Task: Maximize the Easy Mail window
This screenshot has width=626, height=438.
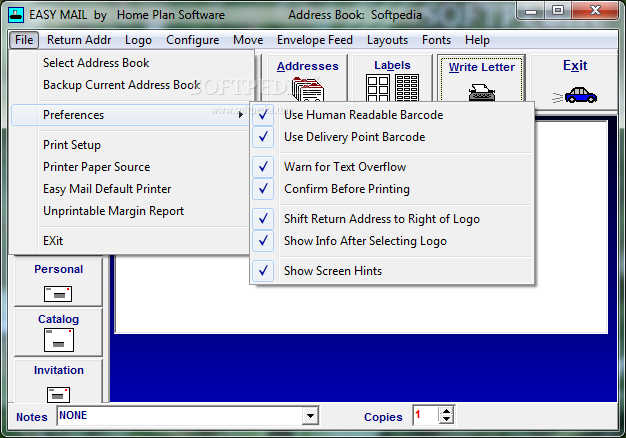Action: tap(558, 11)
